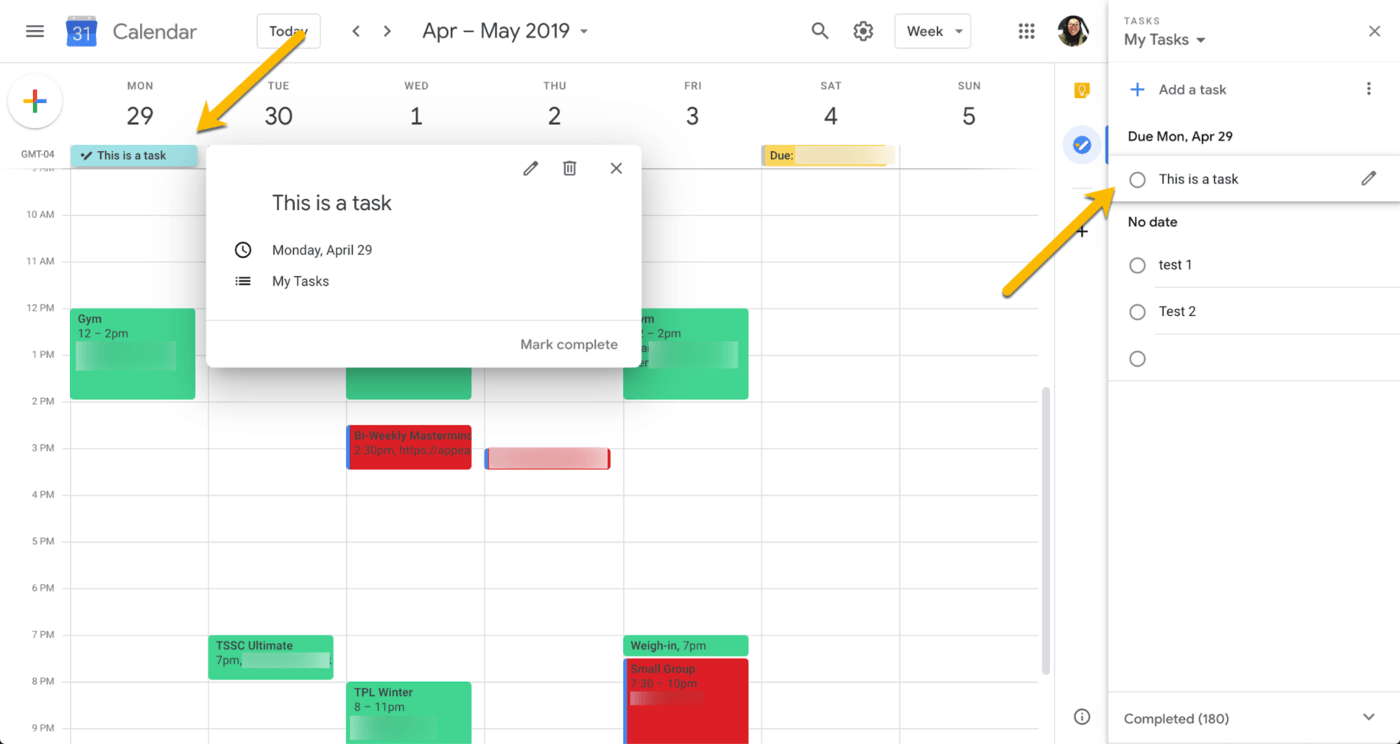Open the Tasks options three-dot menu

pyautogui.click(x=1368, y=89)
